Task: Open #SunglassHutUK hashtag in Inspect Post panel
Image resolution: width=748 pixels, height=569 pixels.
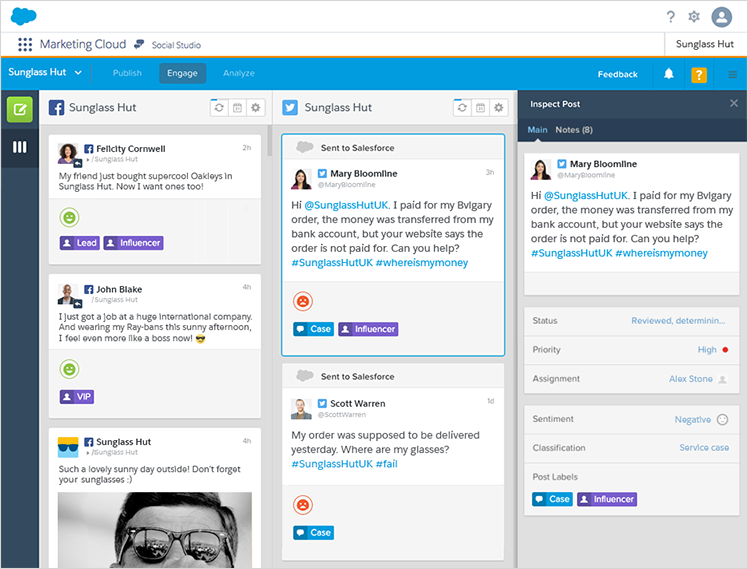Action: click(571, 253)
